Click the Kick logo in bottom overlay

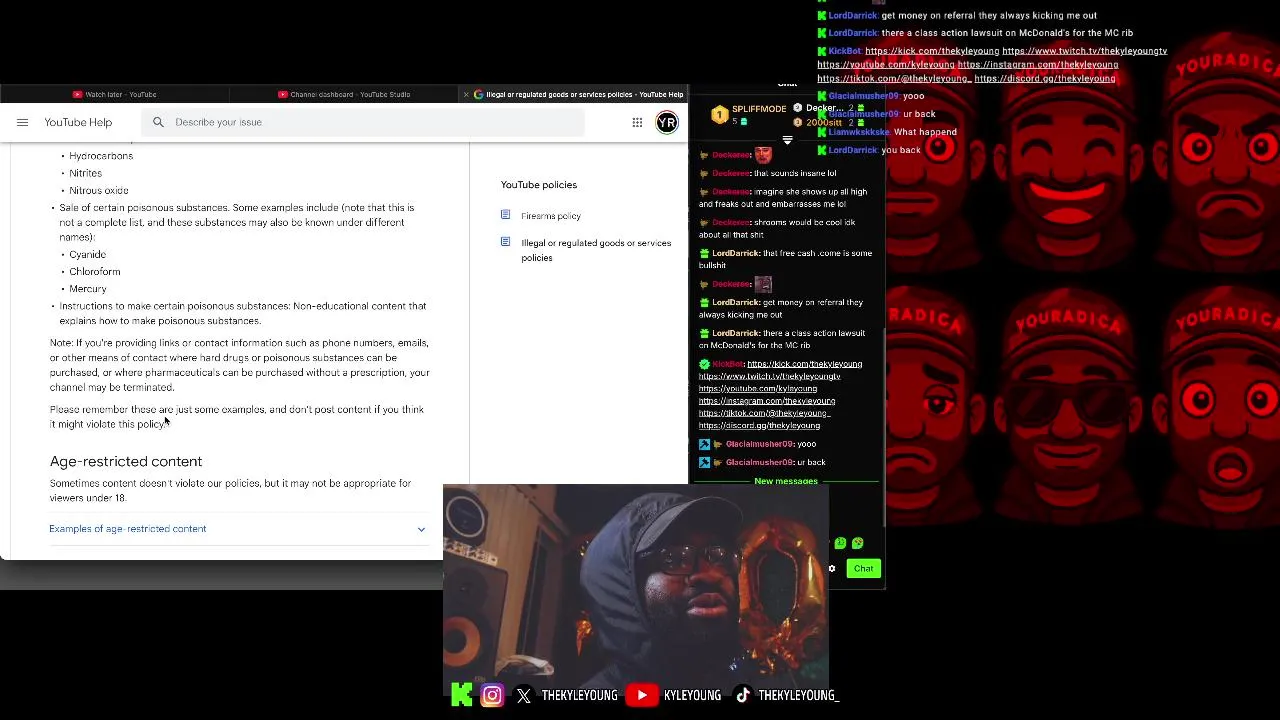click(462, 695)
